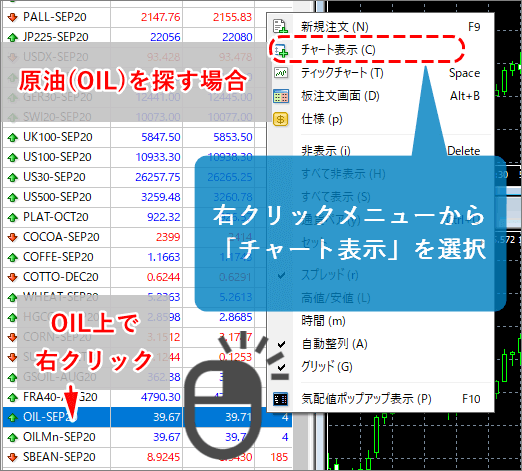Click the new order document icon
Viewport: 522px width, 471px height.
(x=280, y=26)
